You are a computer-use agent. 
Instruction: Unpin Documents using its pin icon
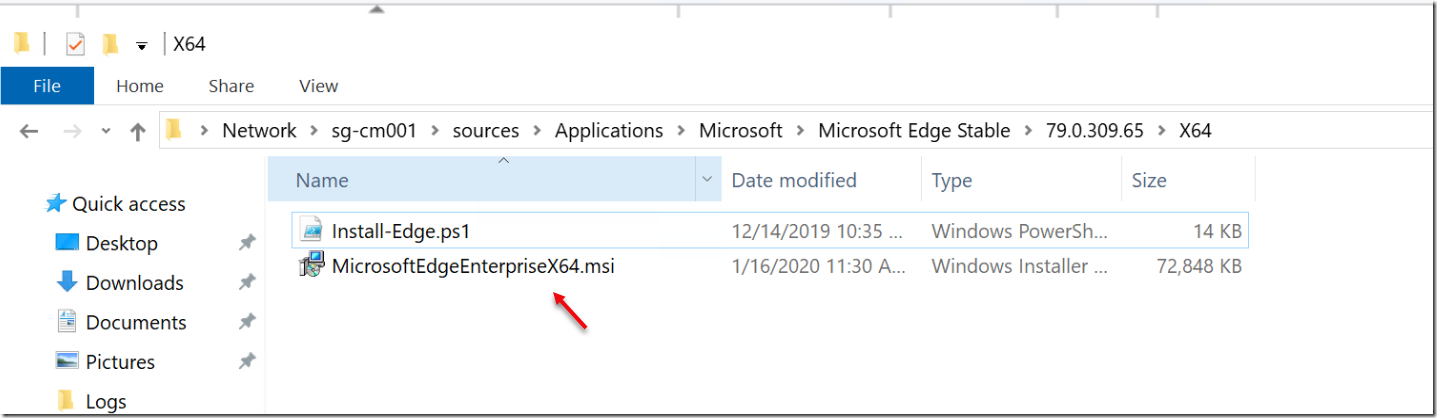[x=246, y=322]
